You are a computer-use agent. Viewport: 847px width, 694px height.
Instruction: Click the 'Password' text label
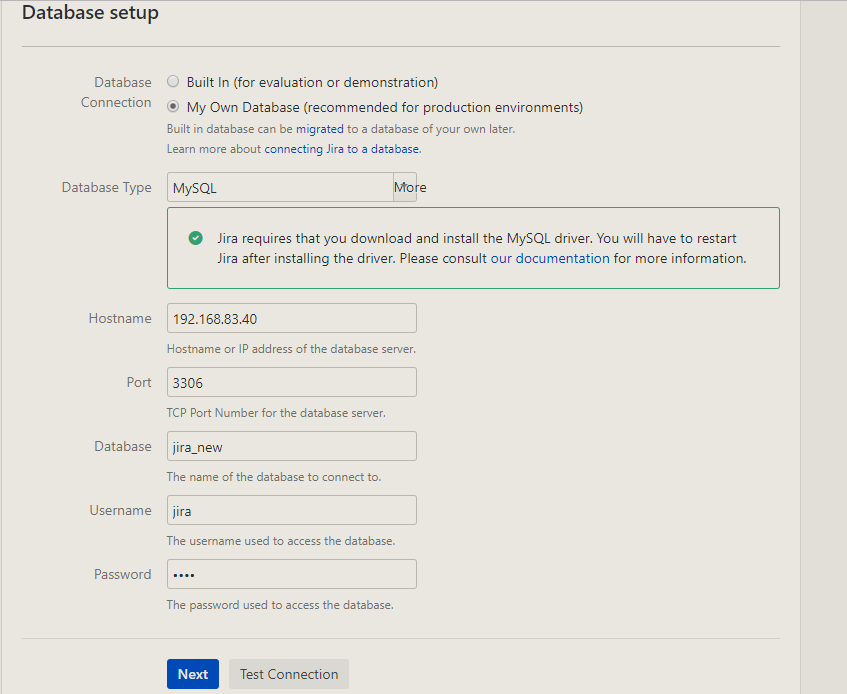(x=123, y=574)
